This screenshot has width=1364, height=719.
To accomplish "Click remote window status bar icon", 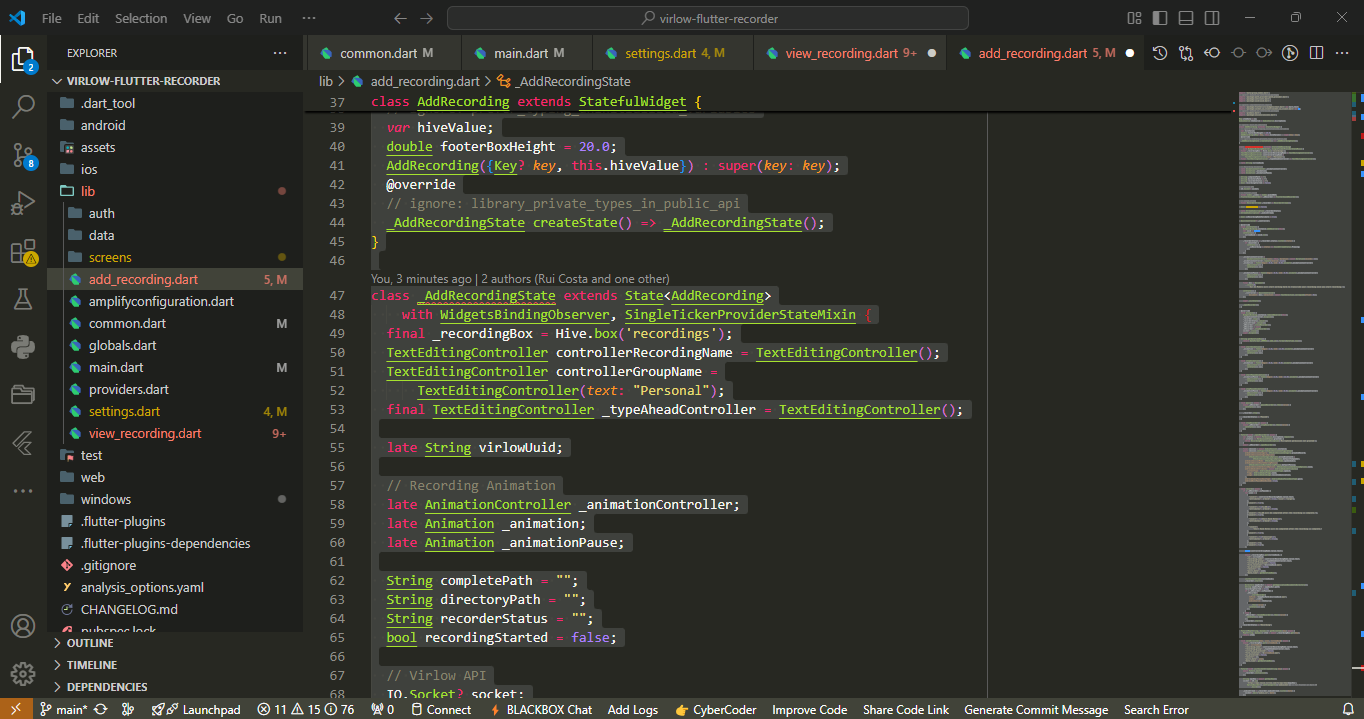I will (x=17, y=709).
